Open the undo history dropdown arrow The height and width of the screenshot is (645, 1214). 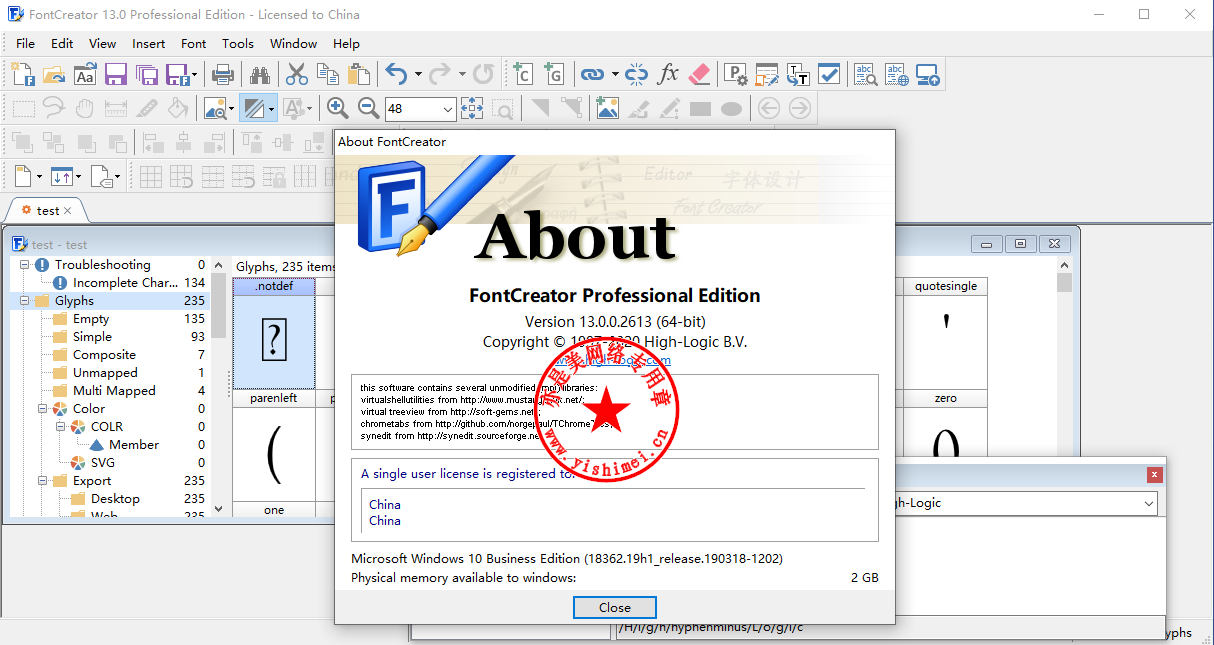418,74
